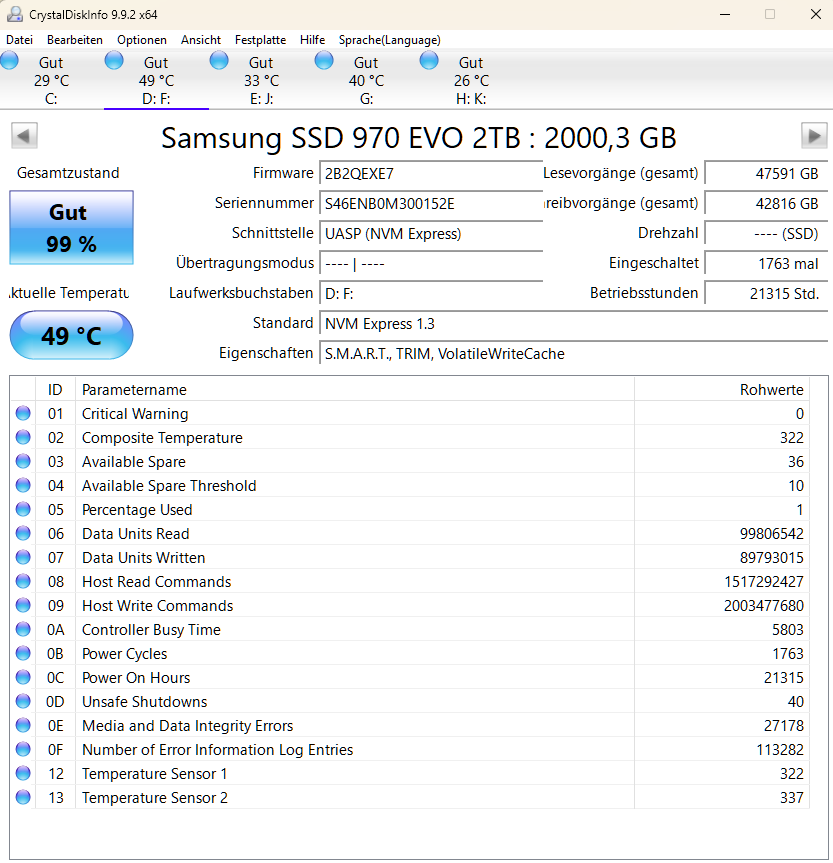The width and height of the screenshot is (833, 863).
Task: Click the Standard field NVM Express 1.3
Action: [573, 324]
